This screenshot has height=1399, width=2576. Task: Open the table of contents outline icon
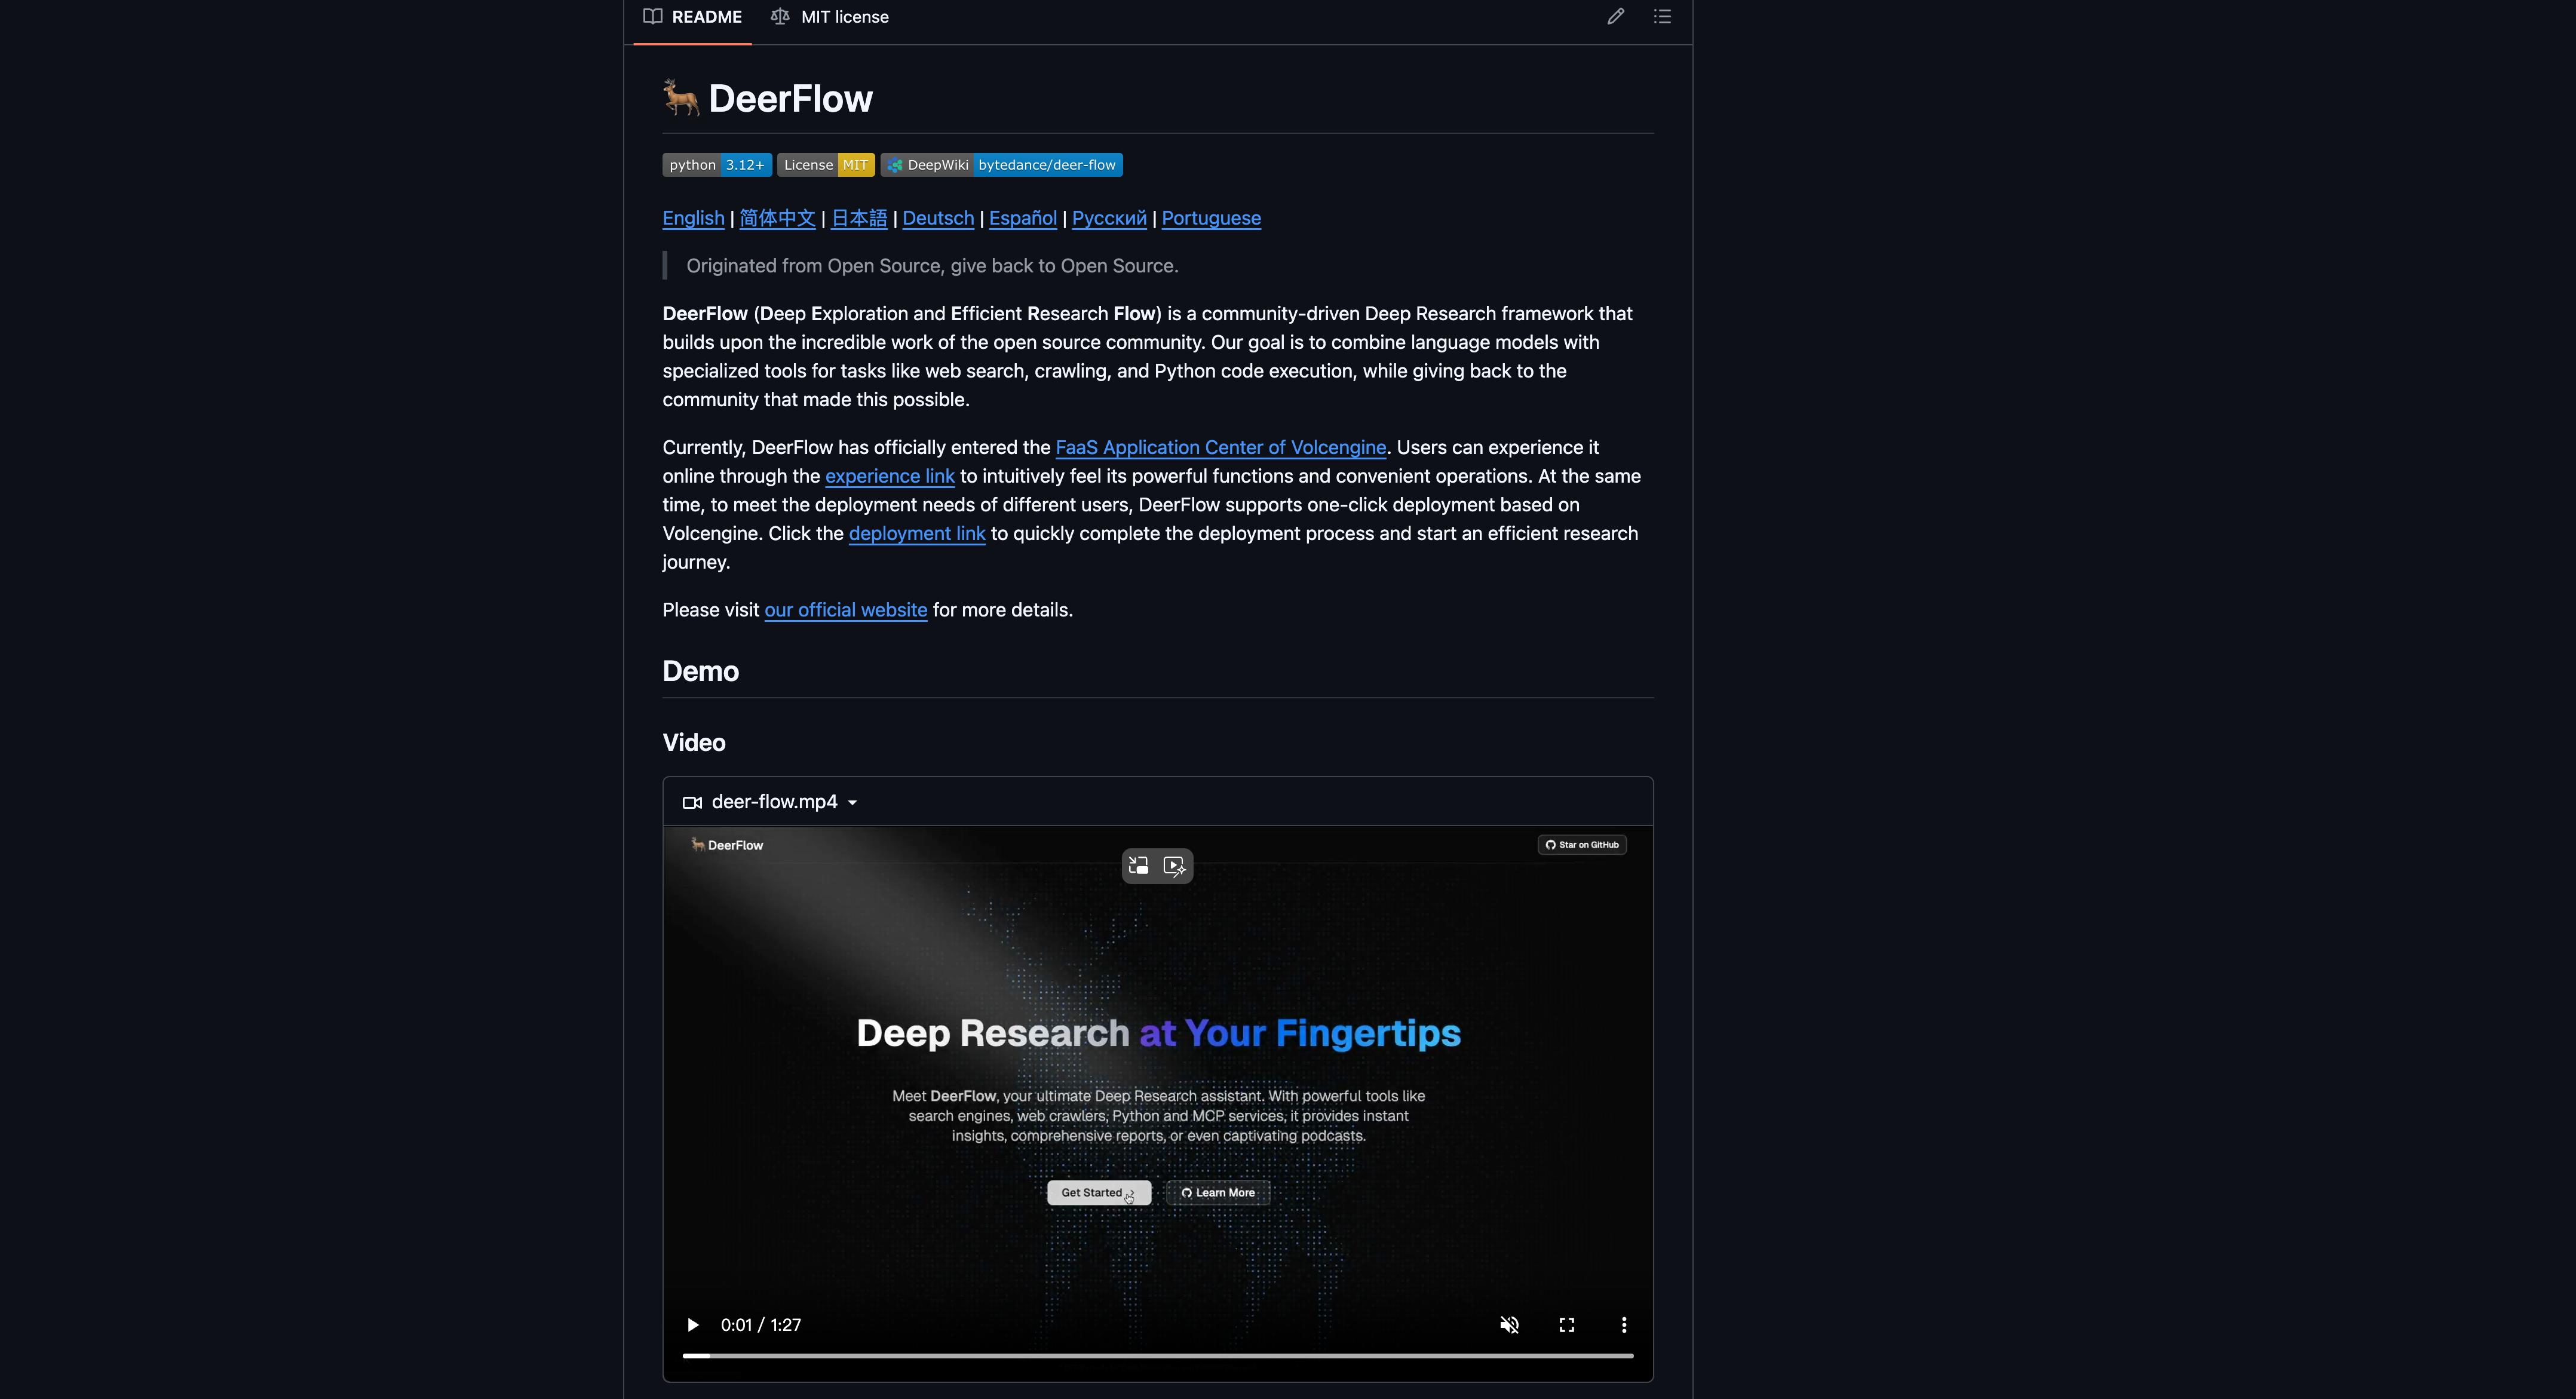[x=1662, y=17]
